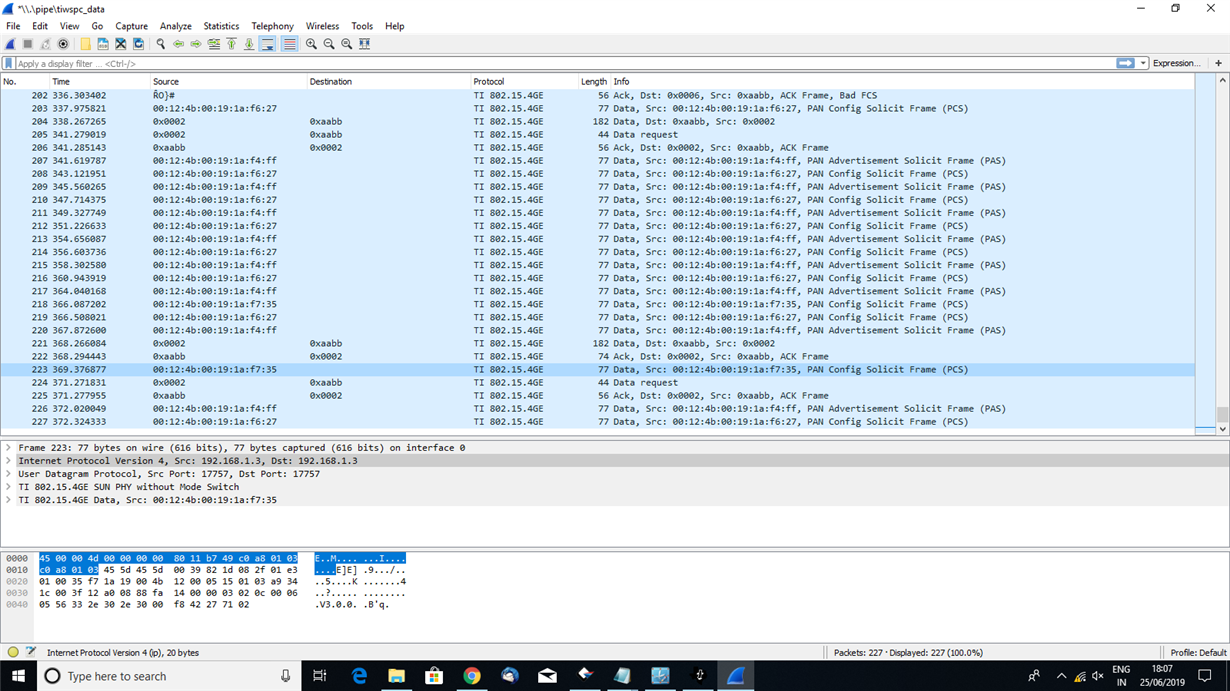Go forward in packet history
1230x691 pixels.
coord(196,44)
